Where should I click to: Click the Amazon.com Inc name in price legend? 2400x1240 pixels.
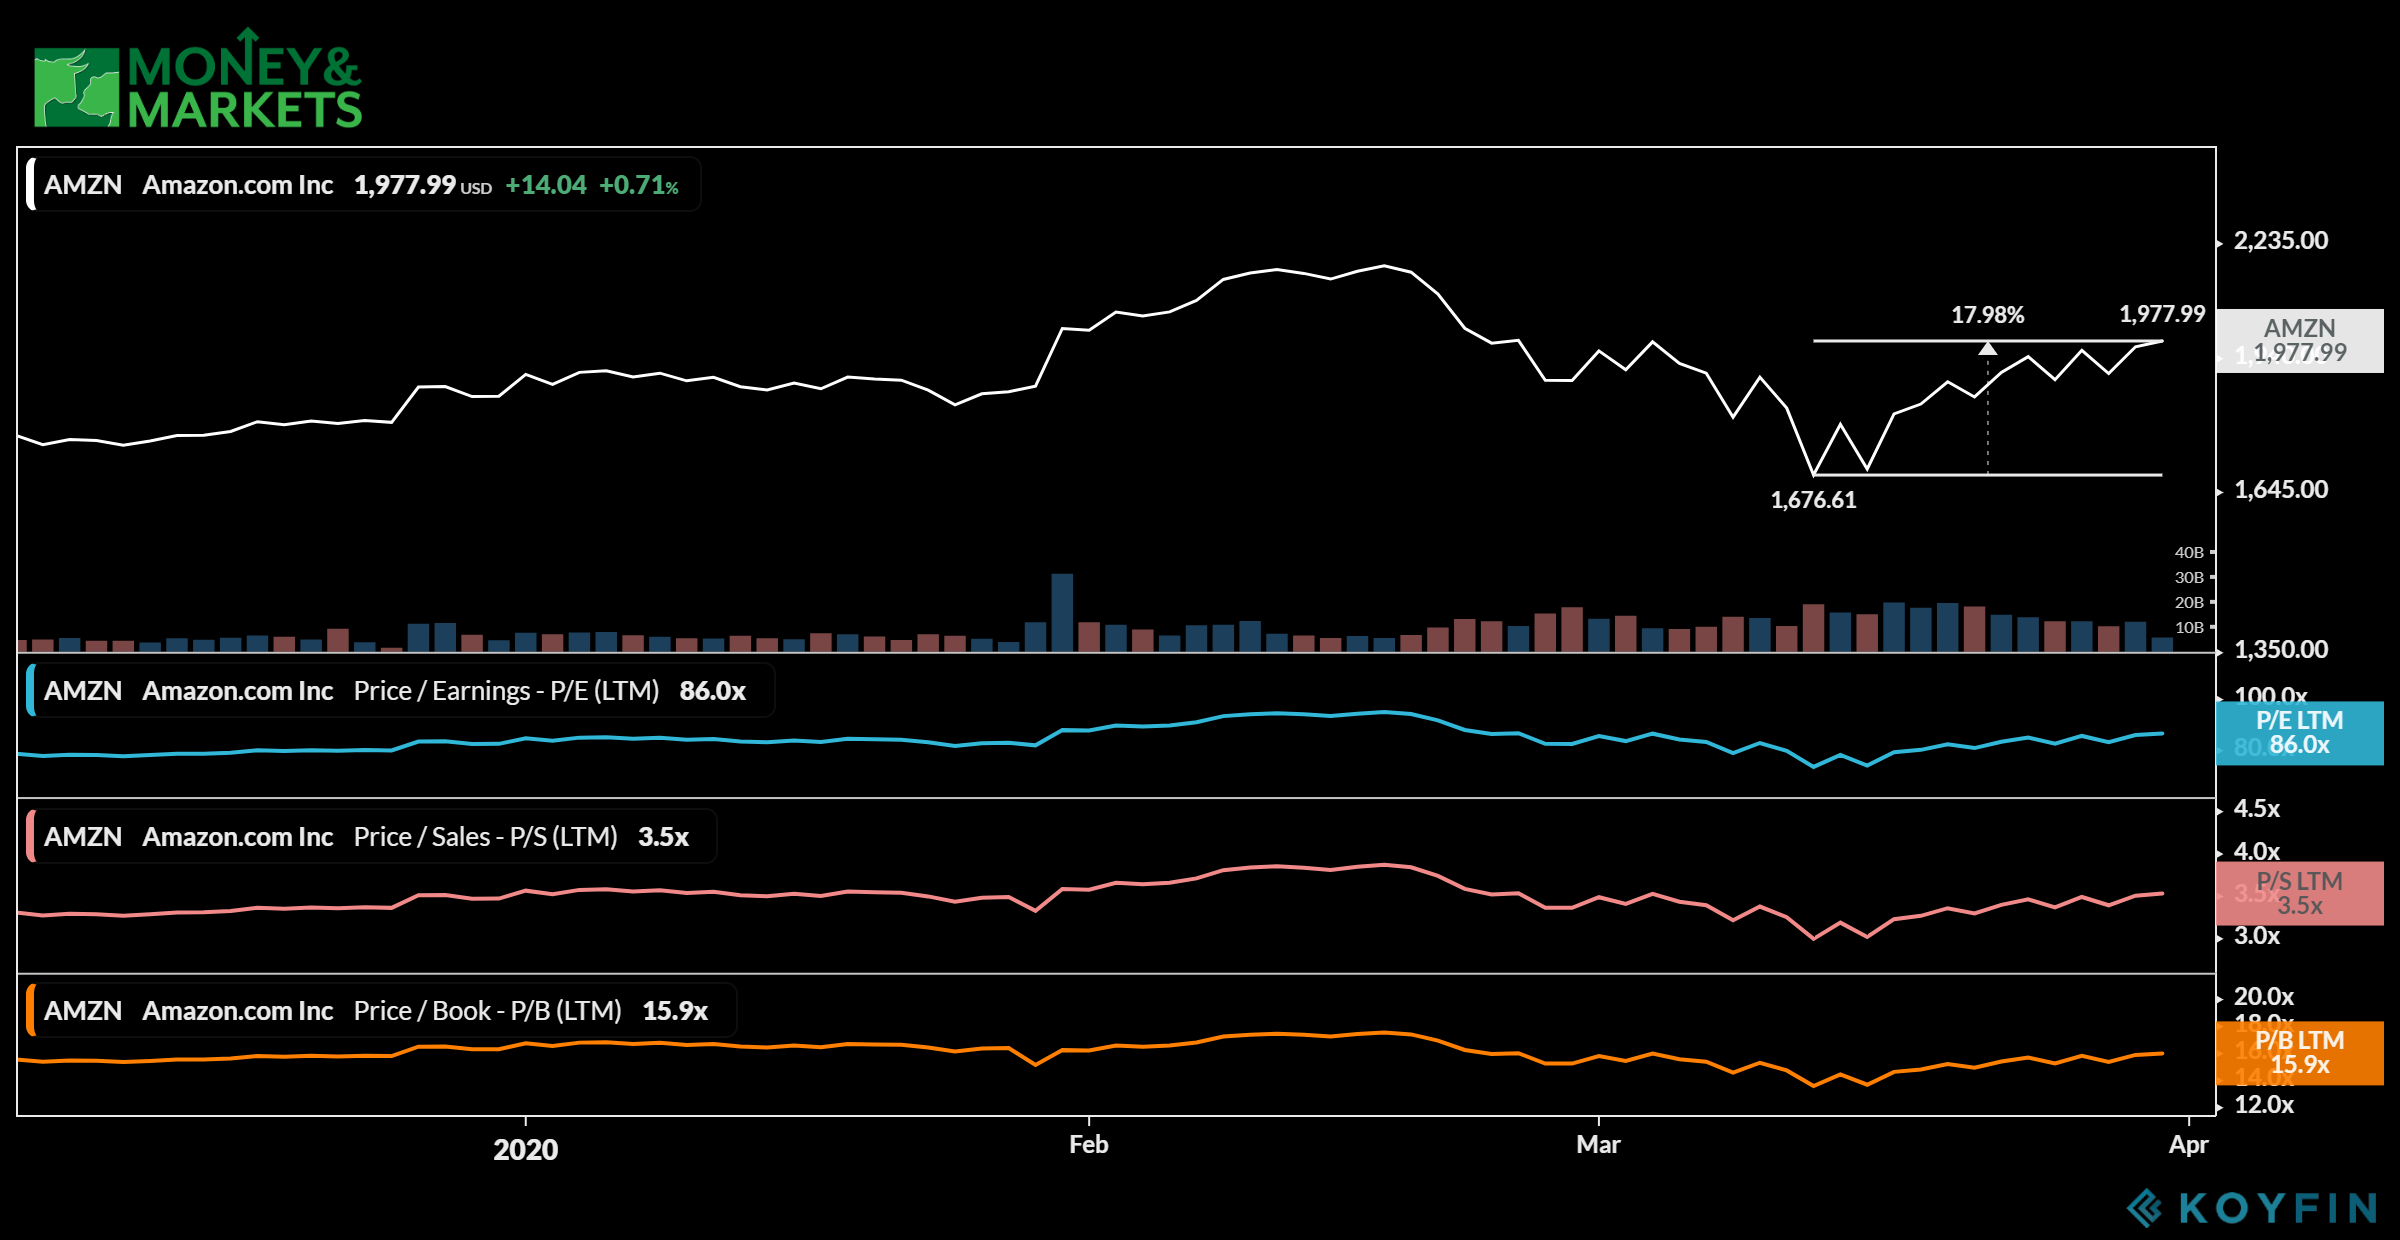238,185
